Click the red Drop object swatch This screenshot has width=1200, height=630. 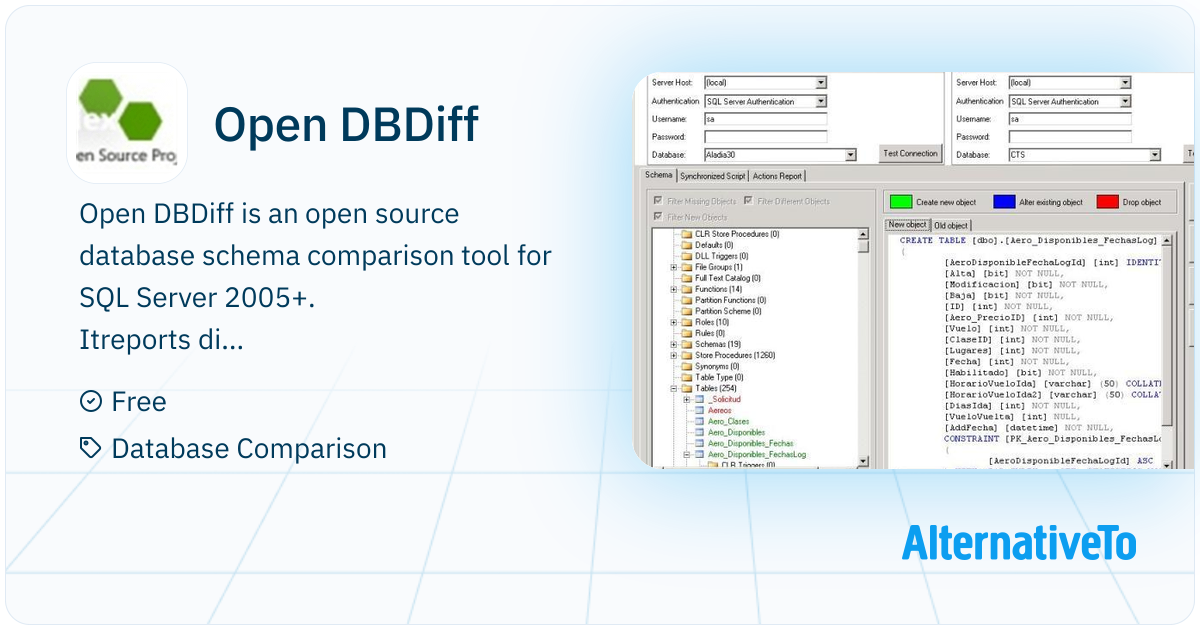(1107, 202)
